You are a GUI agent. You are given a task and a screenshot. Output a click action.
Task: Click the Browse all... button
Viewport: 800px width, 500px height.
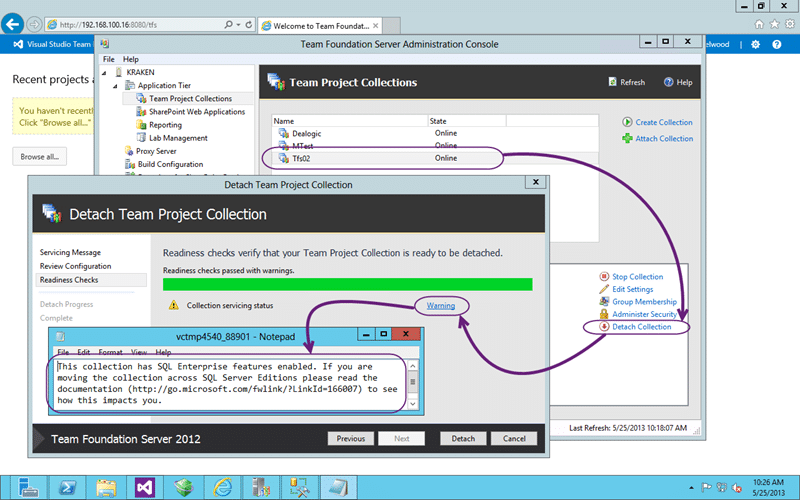click(39, 157)
